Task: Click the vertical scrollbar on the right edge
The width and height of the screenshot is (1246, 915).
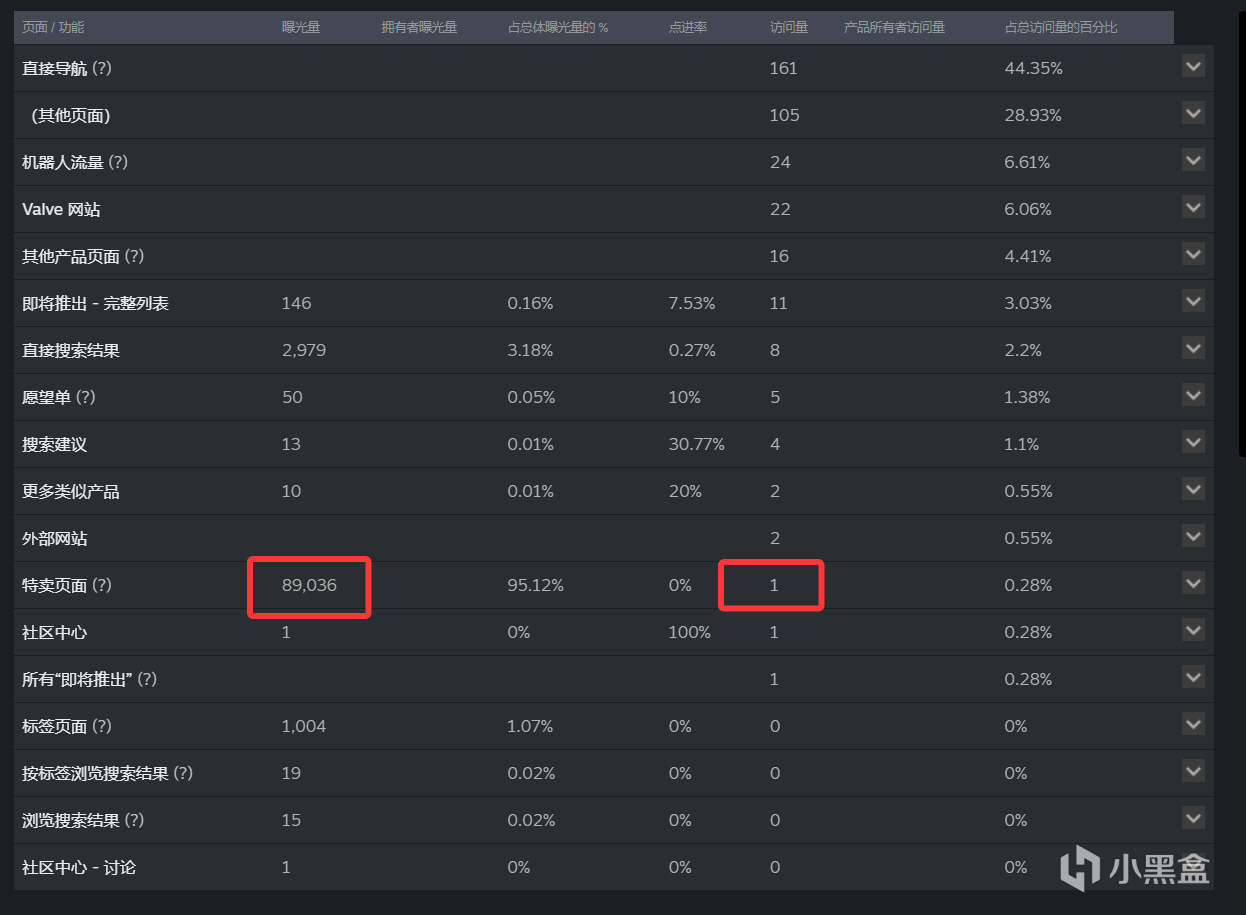Action: (1241, 250)
